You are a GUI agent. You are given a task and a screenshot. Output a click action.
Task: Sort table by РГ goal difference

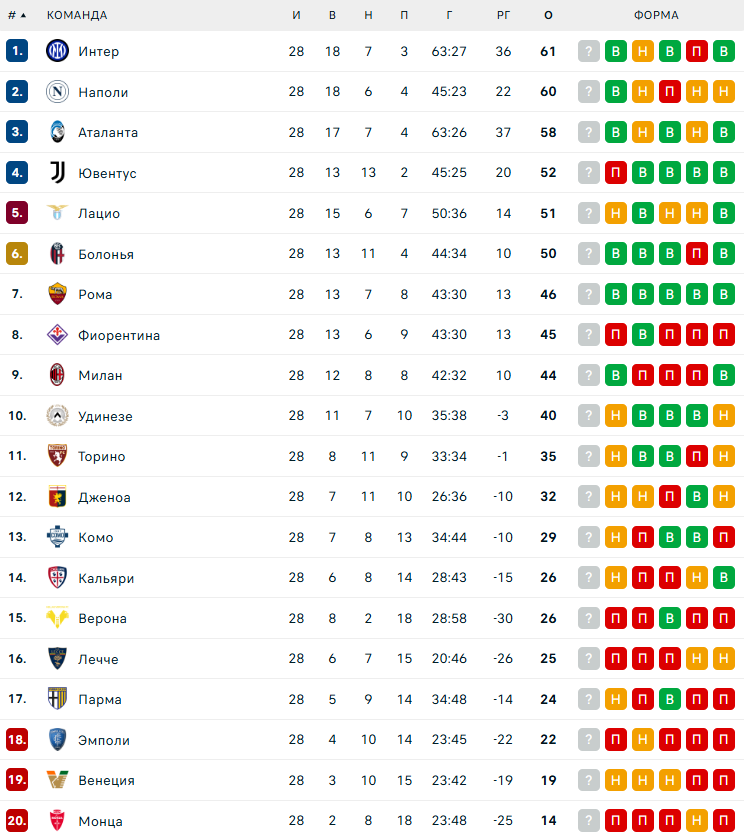pyautogui.click(x=503, y=15)
